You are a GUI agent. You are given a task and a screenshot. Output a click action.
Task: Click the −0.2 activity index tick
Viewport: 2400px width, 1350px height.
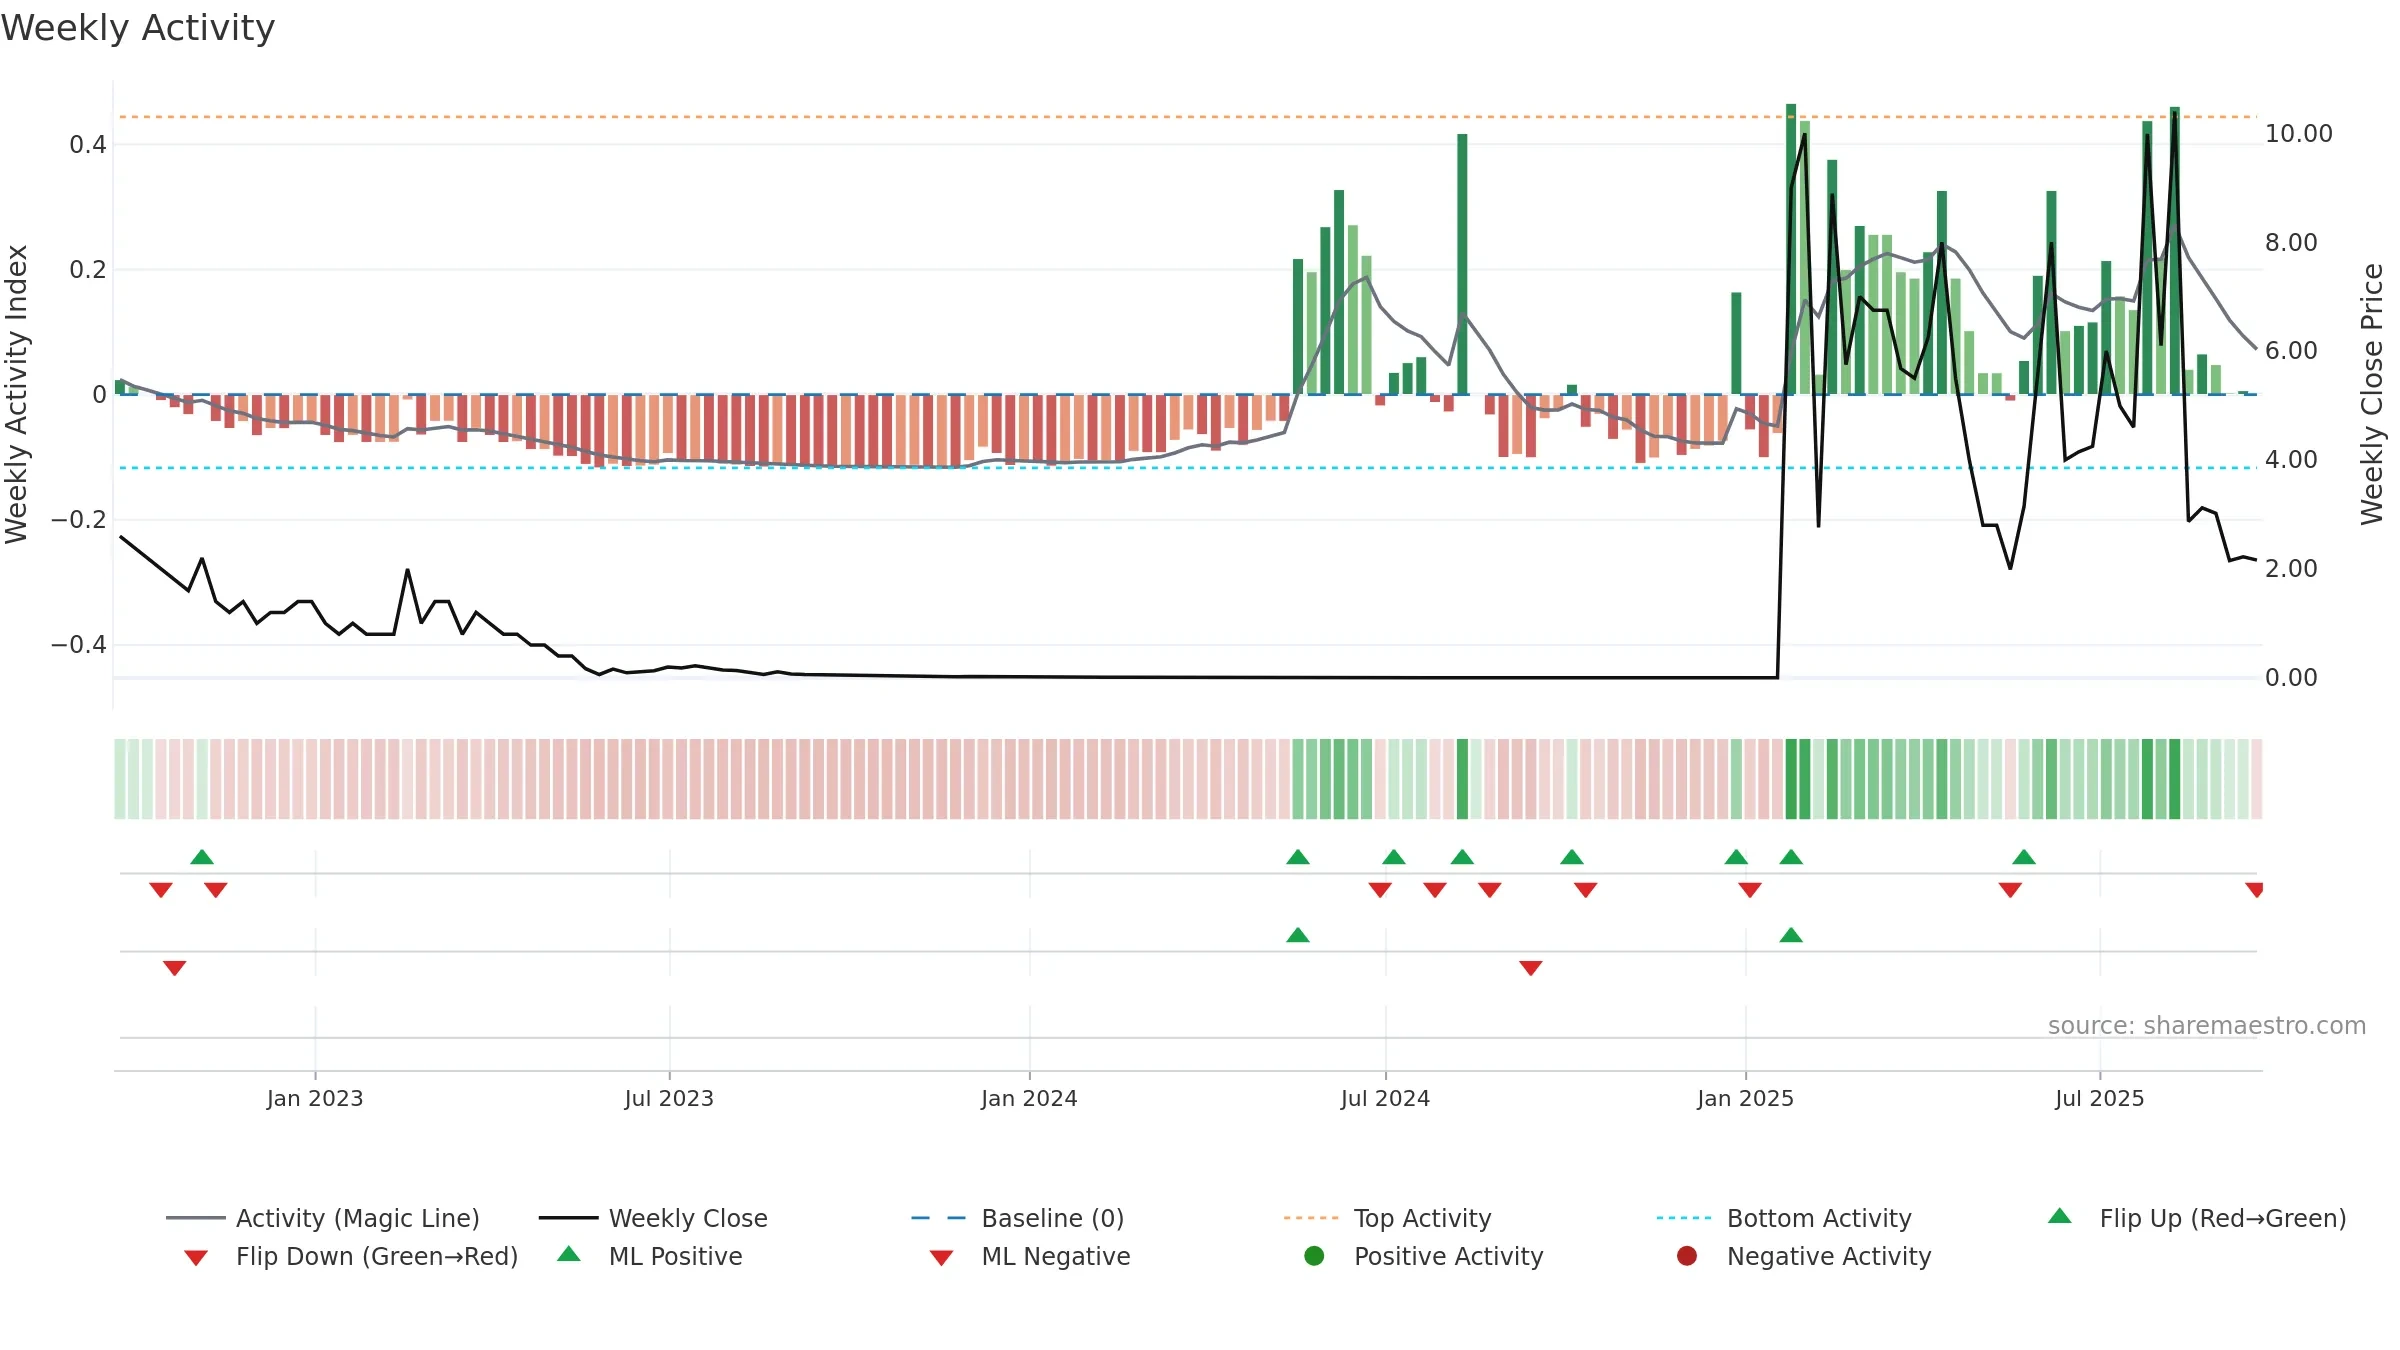[x=79, y=520]
